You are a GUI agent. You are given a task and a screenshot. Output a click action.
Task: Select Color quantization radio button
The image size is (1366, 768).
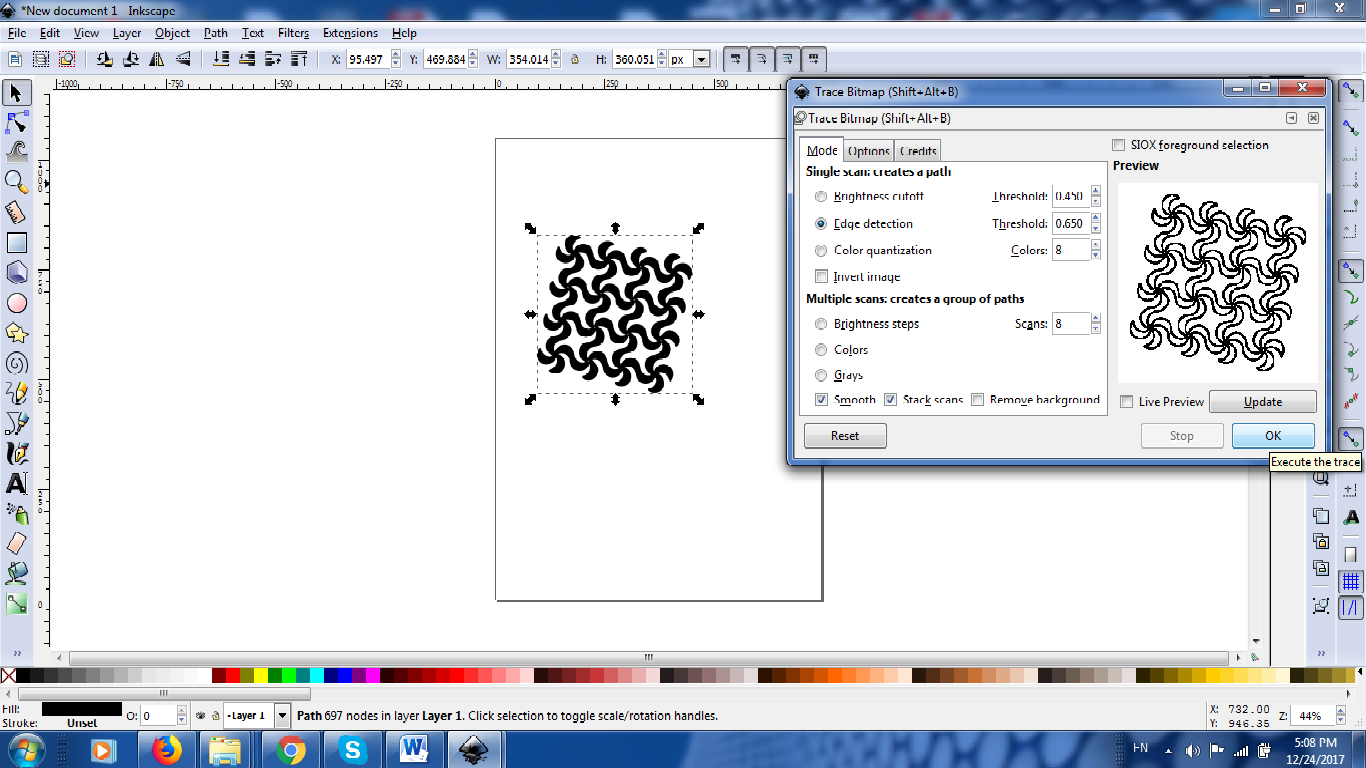pos(821,251)
